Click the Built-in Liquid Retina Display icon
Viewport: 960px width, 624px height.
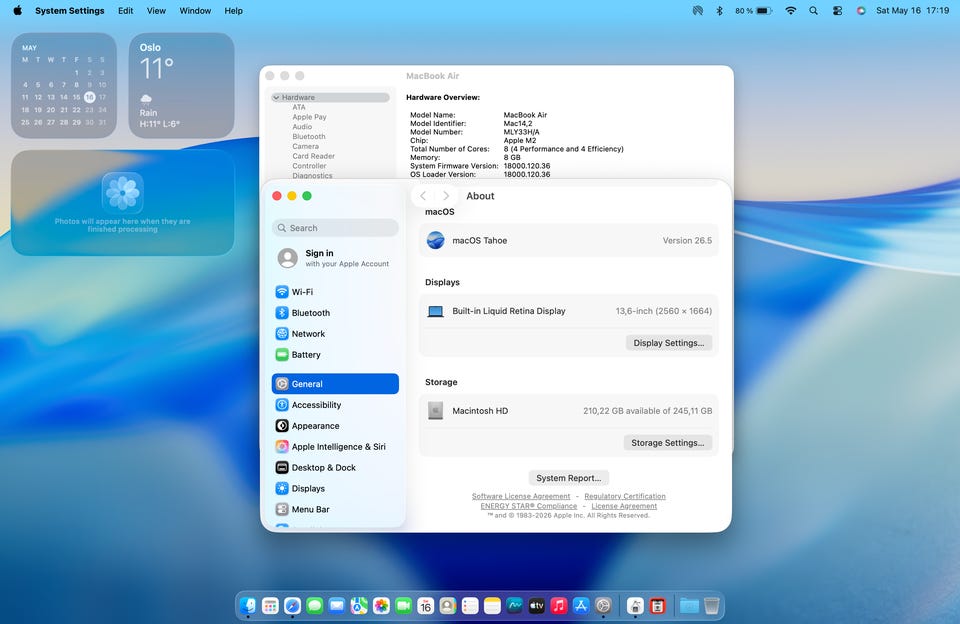(x=435, y=312)
